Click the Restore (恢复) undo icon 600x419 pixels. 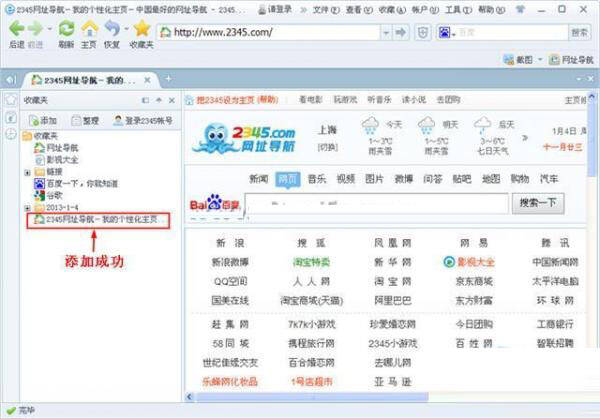point(112,29)
